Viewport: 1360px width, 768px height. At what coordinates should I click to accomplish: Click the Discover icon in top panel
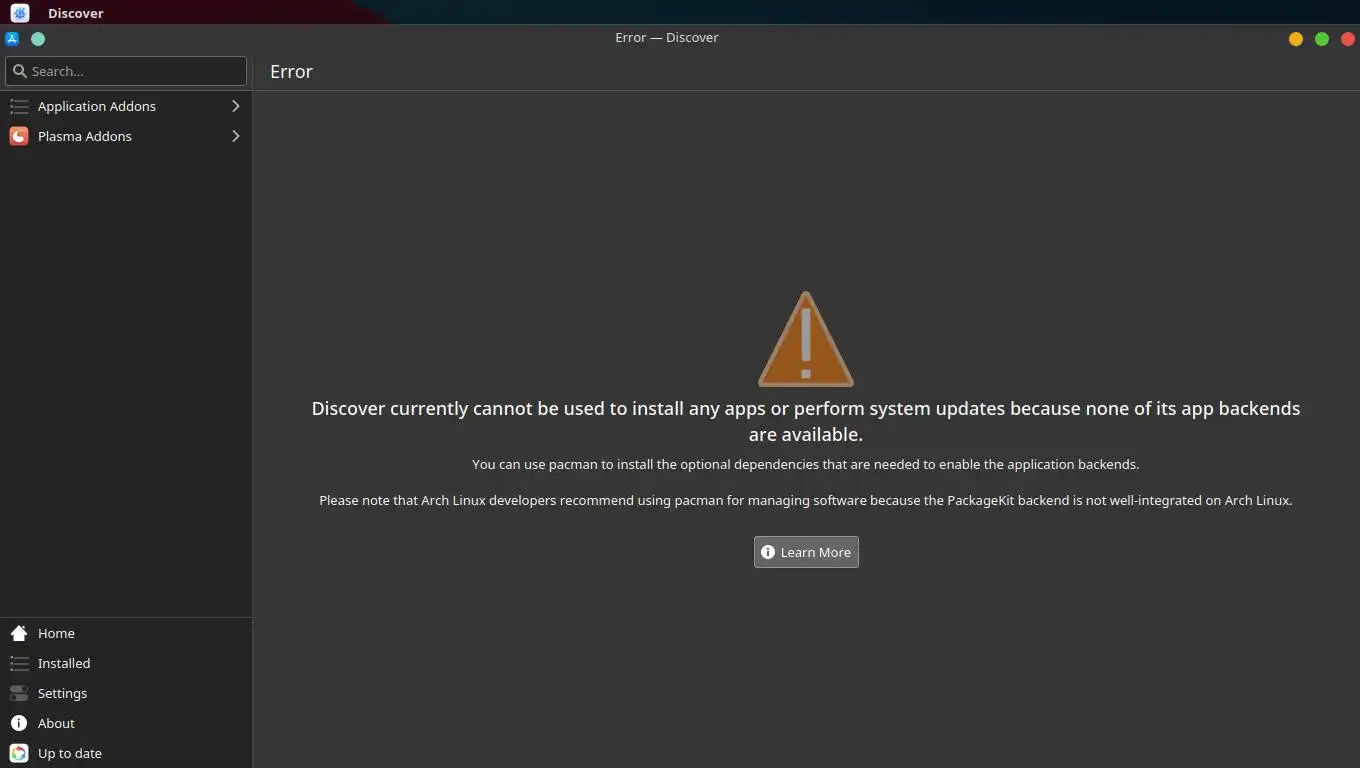(20, 13)
